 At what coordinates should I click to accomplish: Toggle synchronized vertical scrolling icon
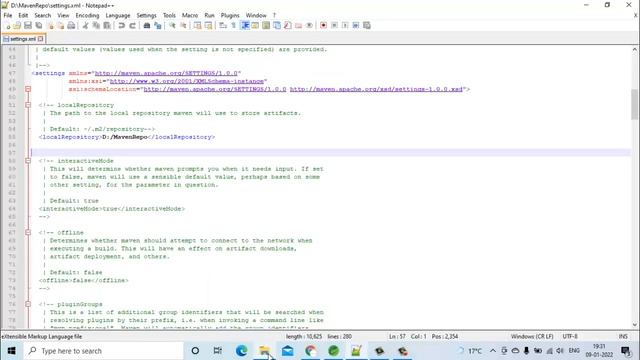click(x=197, y=25)
